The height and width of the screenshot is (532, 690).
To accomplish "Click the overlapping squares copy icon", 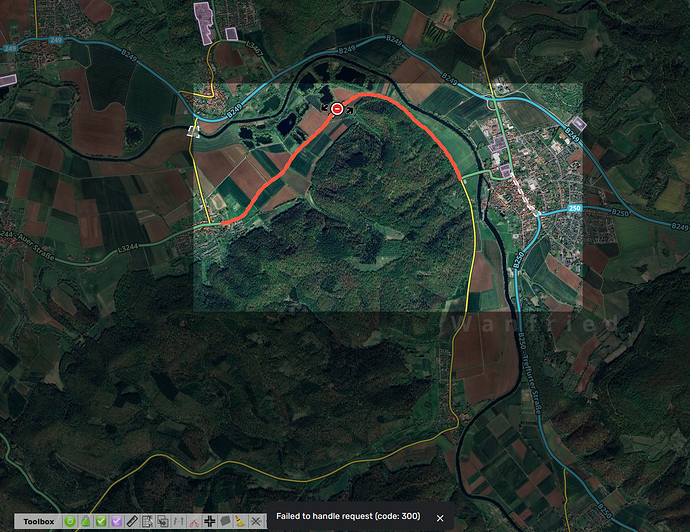I will (163, 521).
